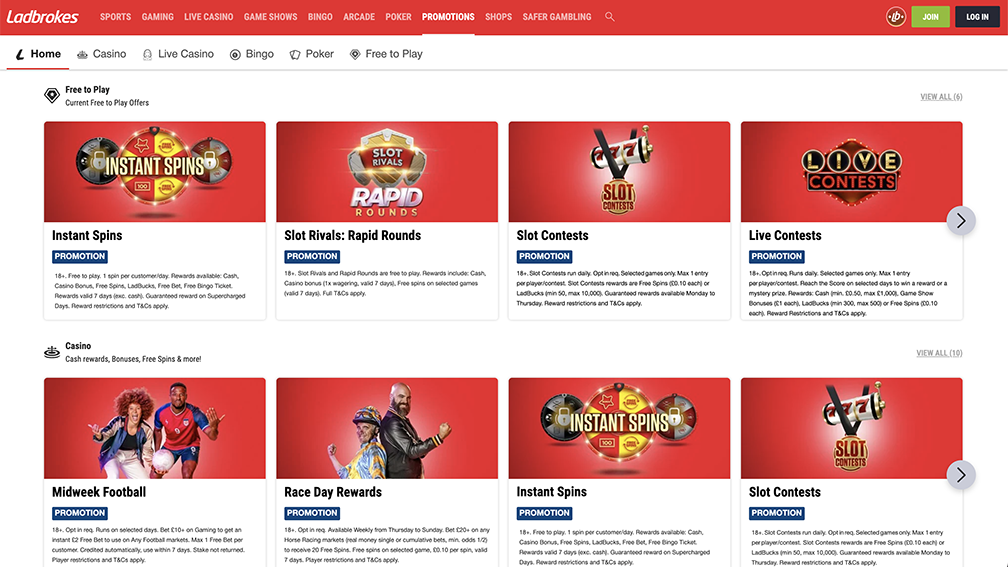Click the Casino section heading
Screen dimensions: 1008x567
point(78,346)
